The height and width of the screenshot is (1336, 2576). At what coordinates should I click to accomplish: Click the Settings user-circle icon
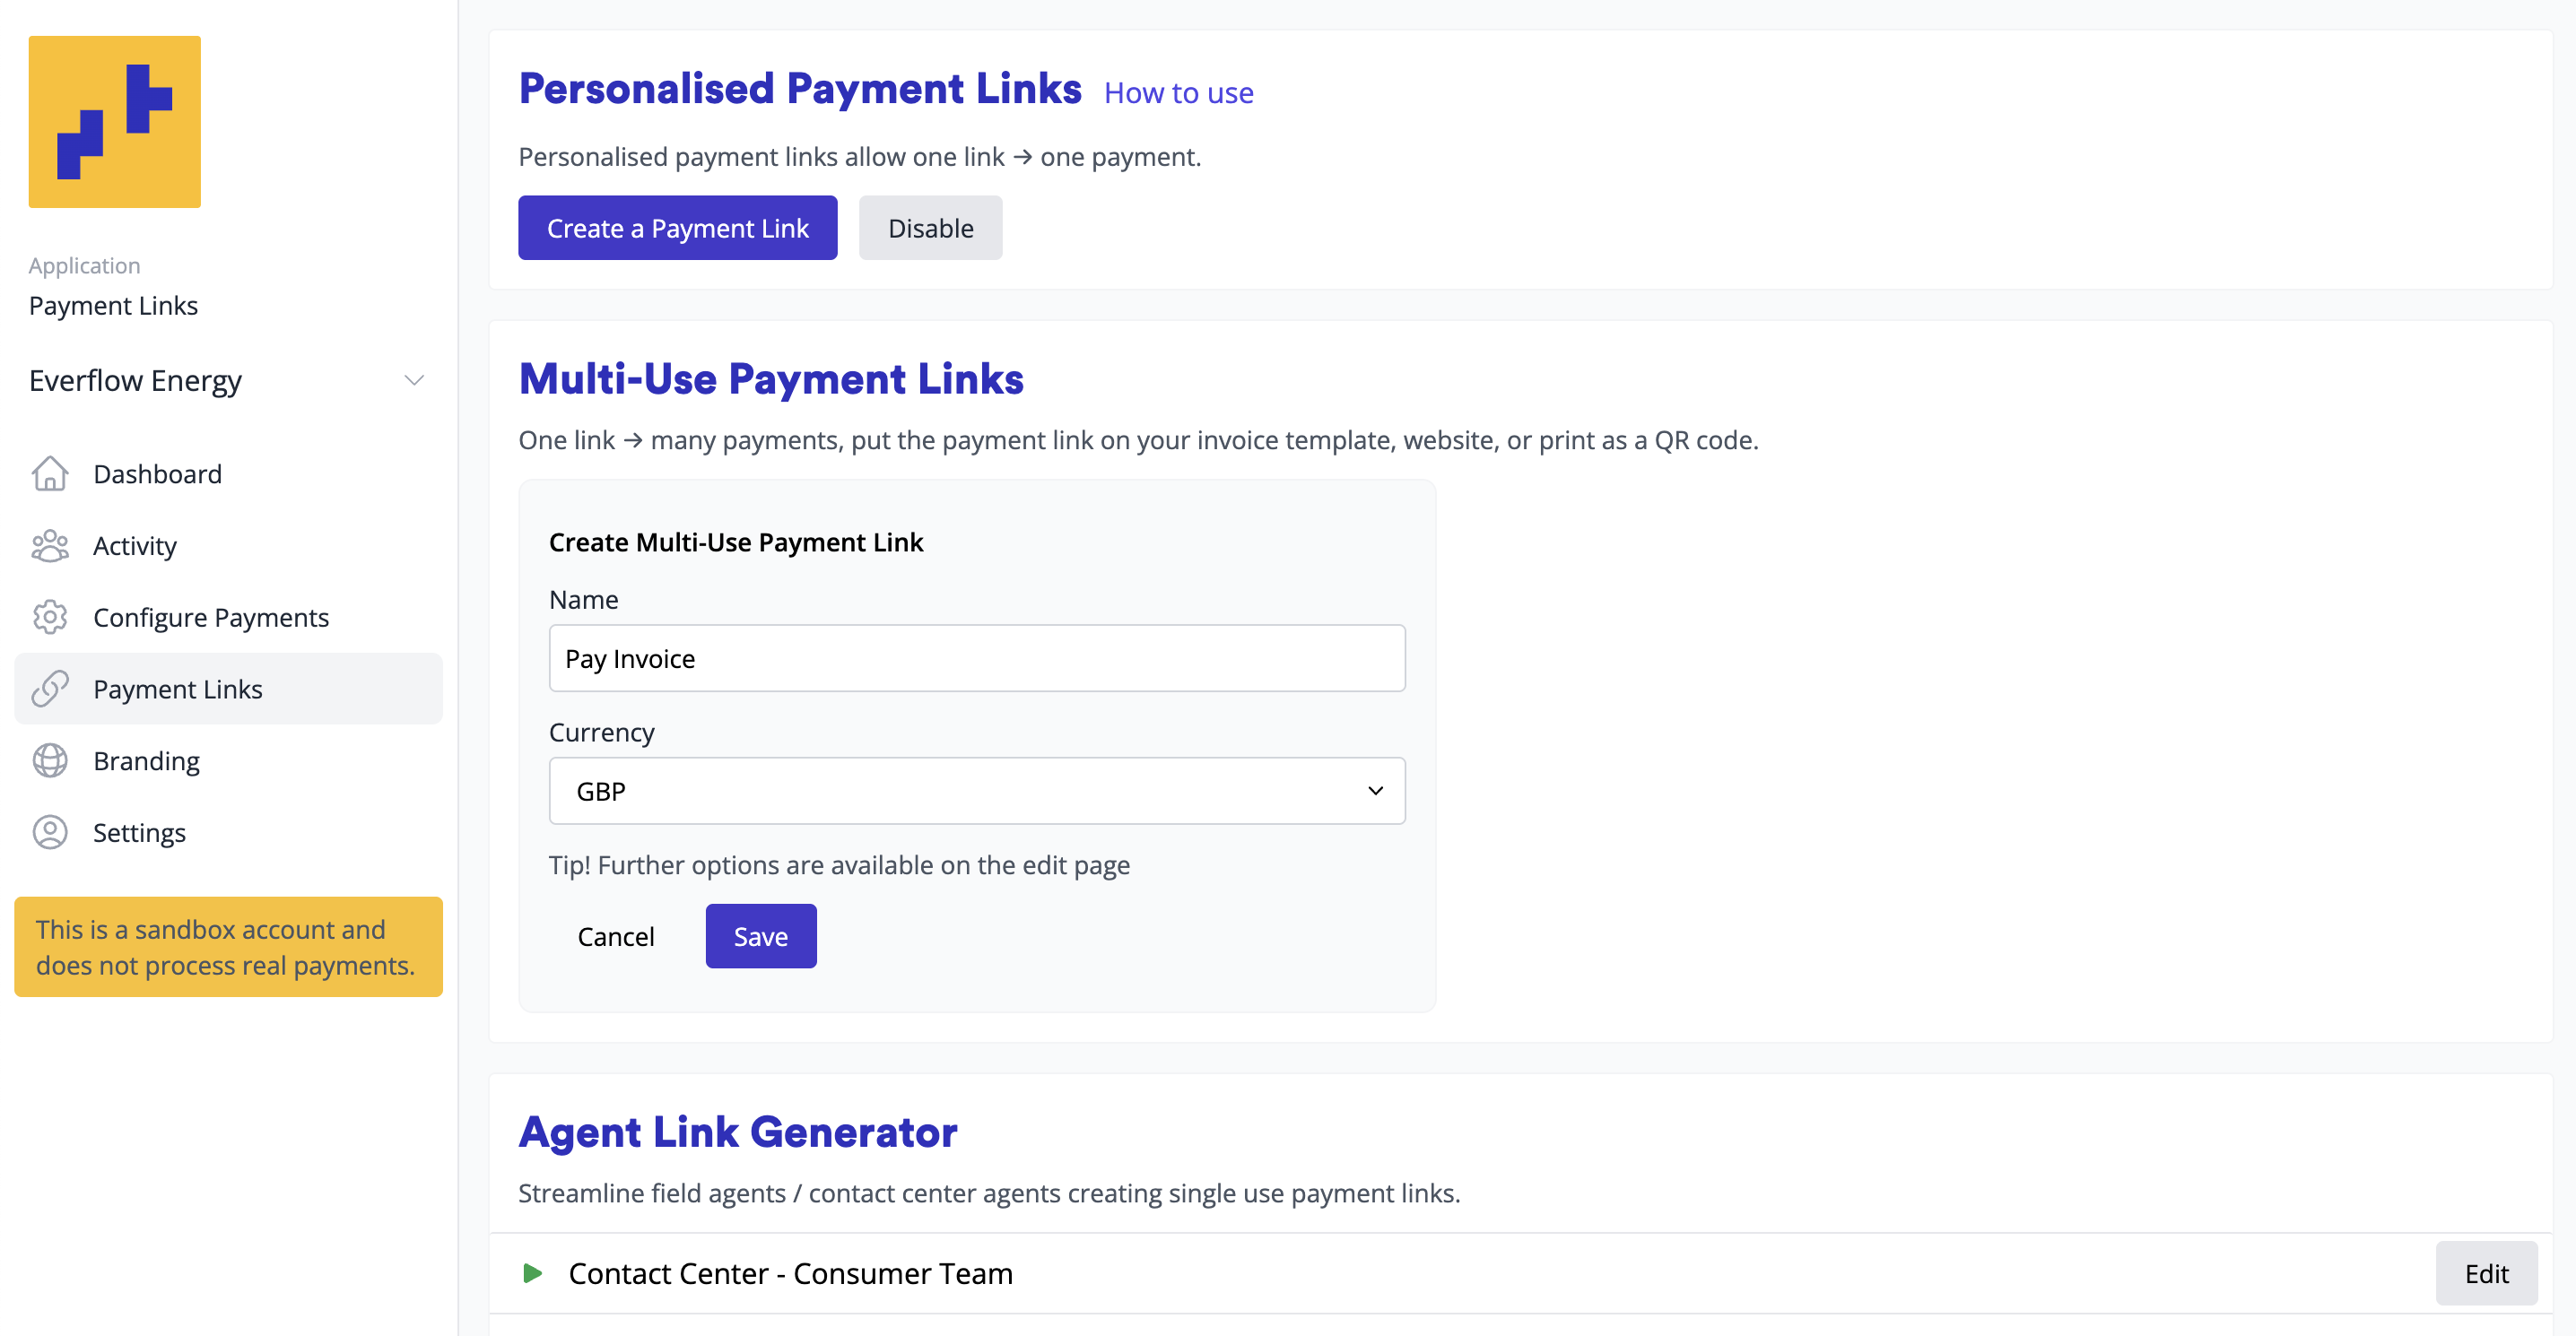(50, 833)
